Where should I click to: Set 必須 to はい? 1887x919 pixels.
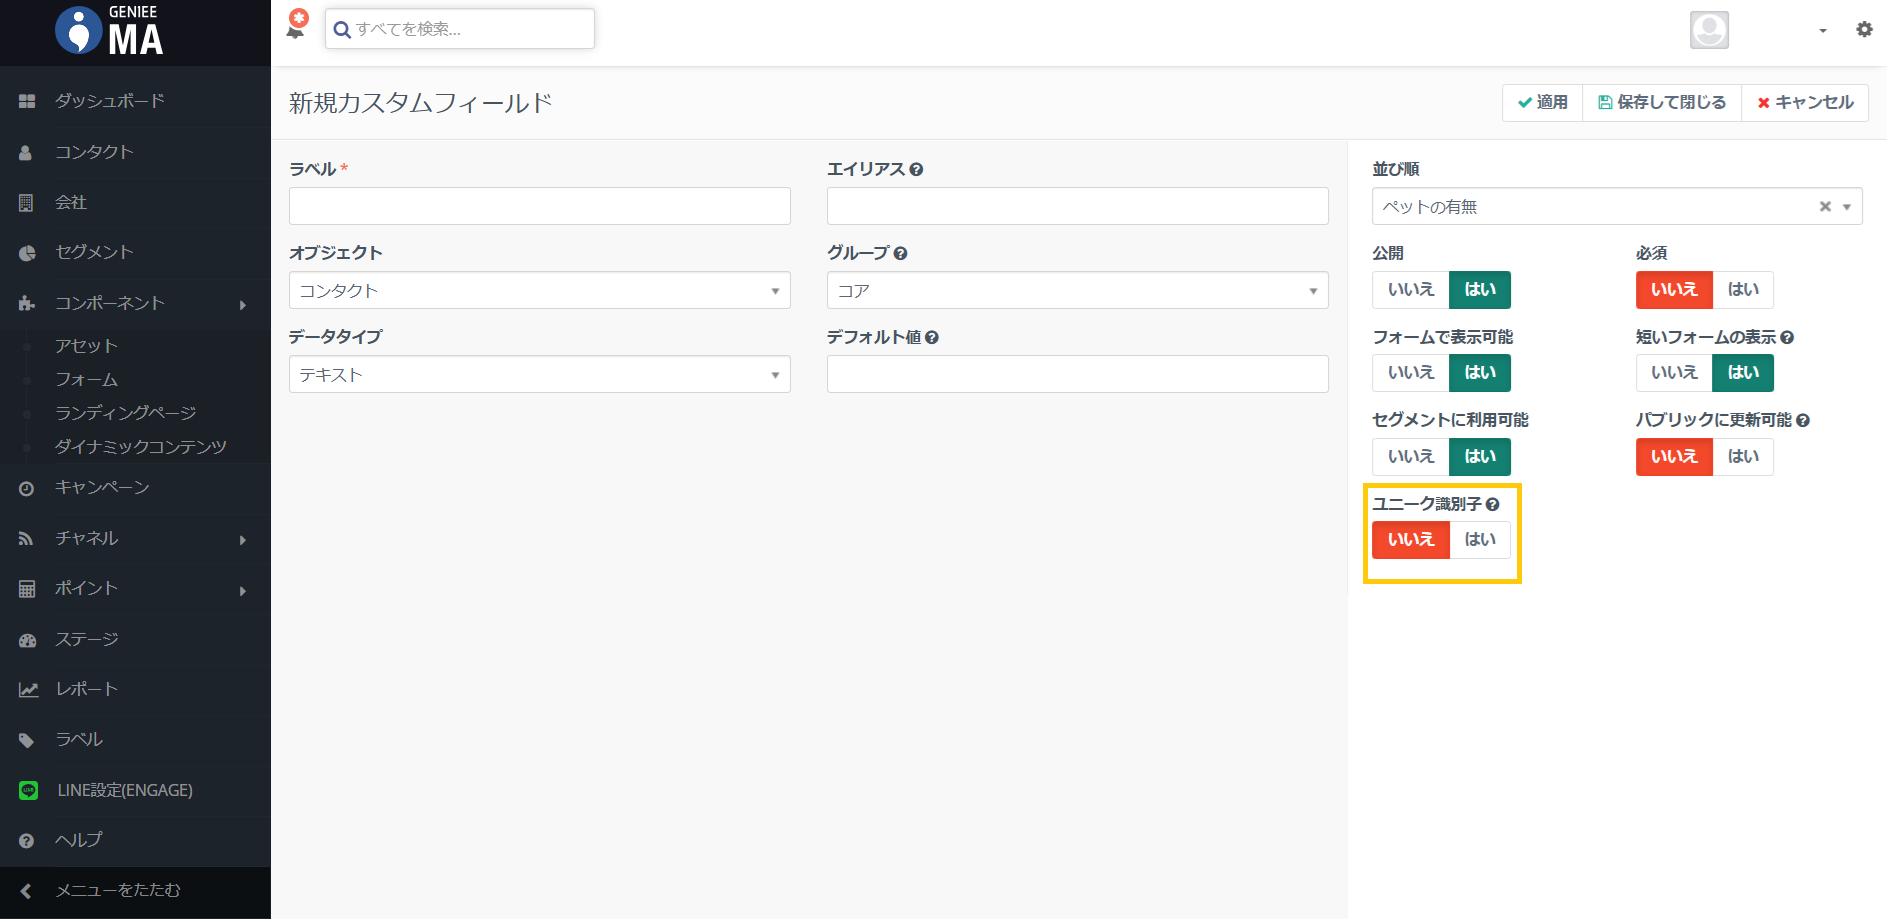pos(1743,290)
